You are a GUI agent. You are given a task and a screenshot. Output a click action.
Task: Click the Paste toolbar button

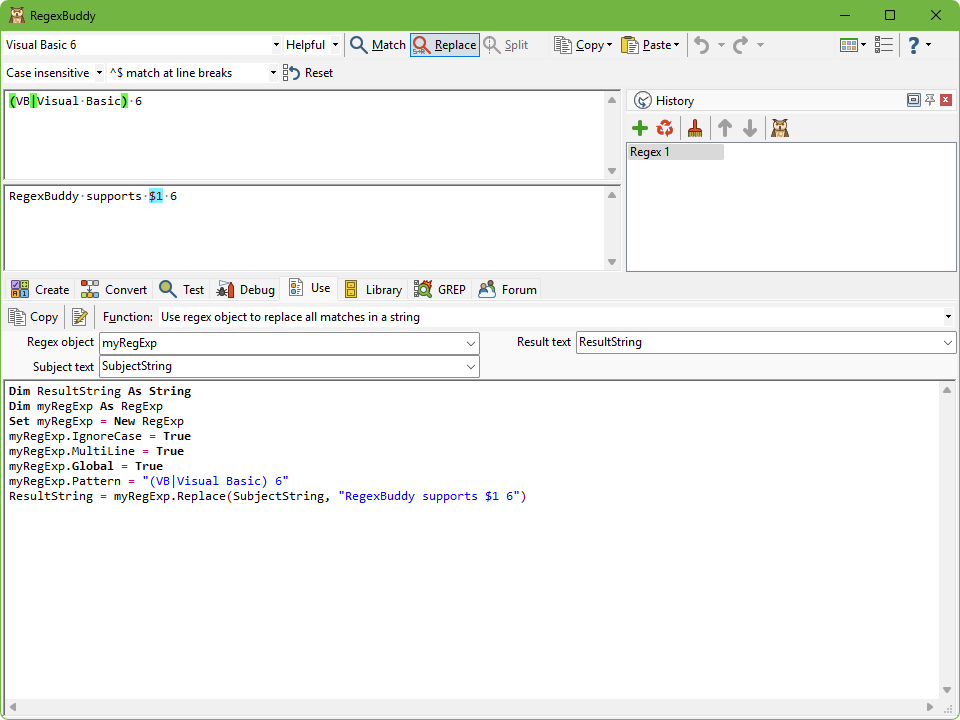645,45
